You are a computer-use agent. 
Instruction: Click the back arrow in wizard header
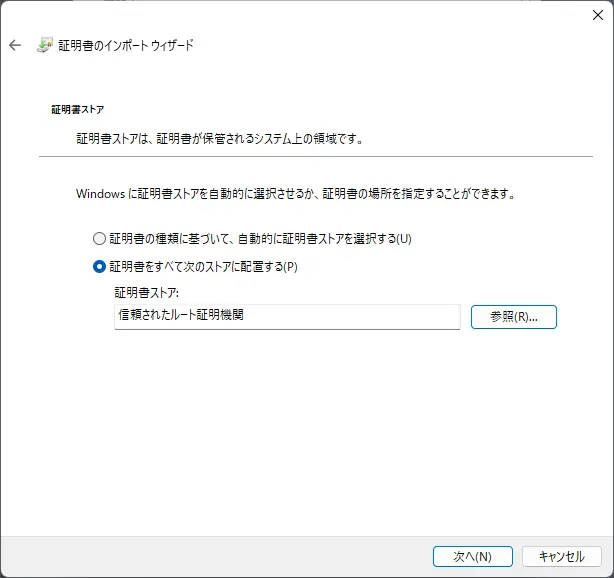tap(15, 46)
